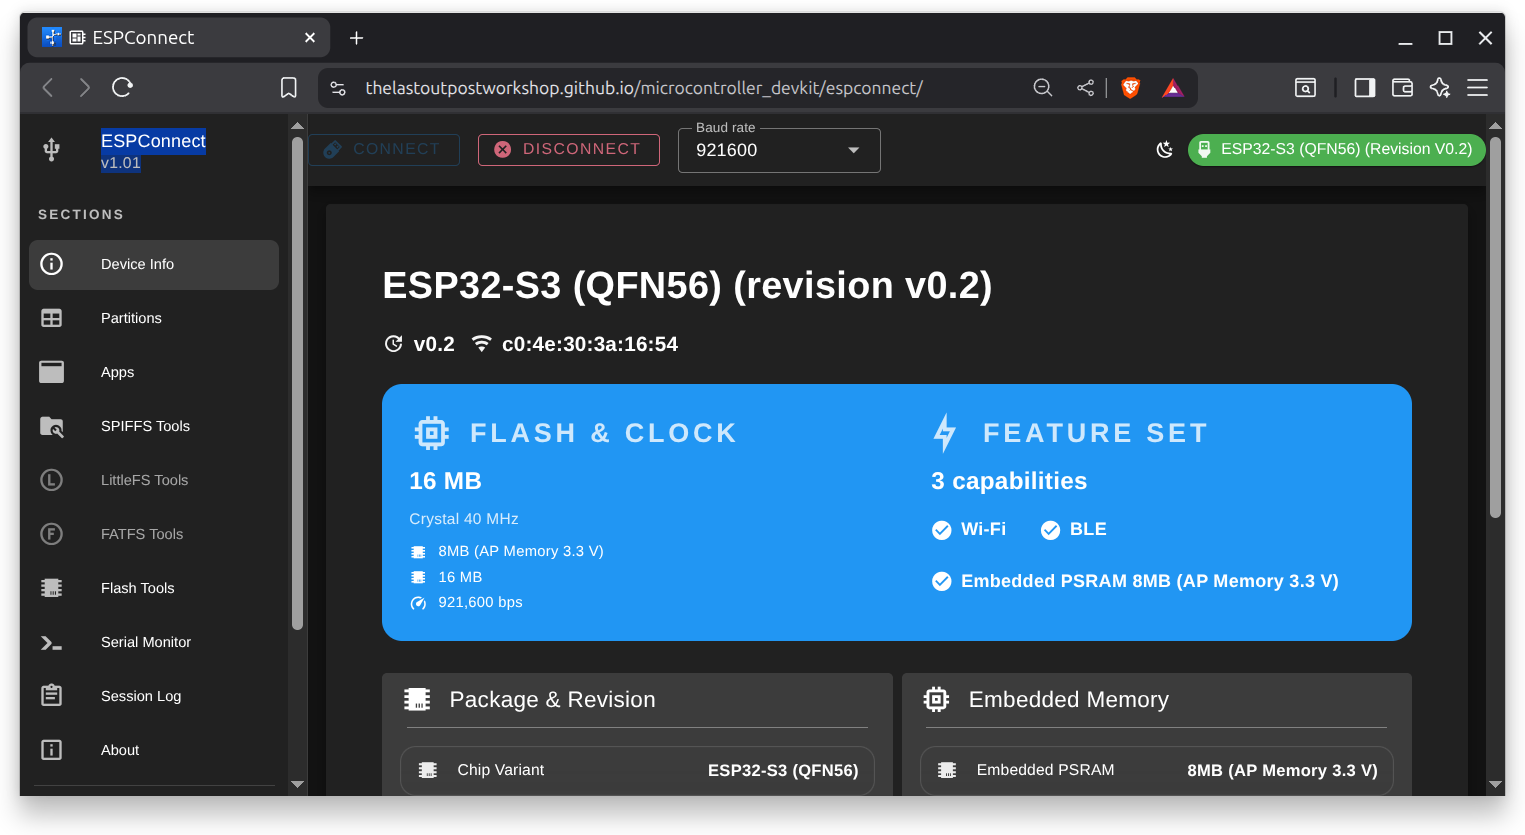Click the Session Log clipboard icon
Viewport: 1525px width, 835px height.
(x=51, y=696)
